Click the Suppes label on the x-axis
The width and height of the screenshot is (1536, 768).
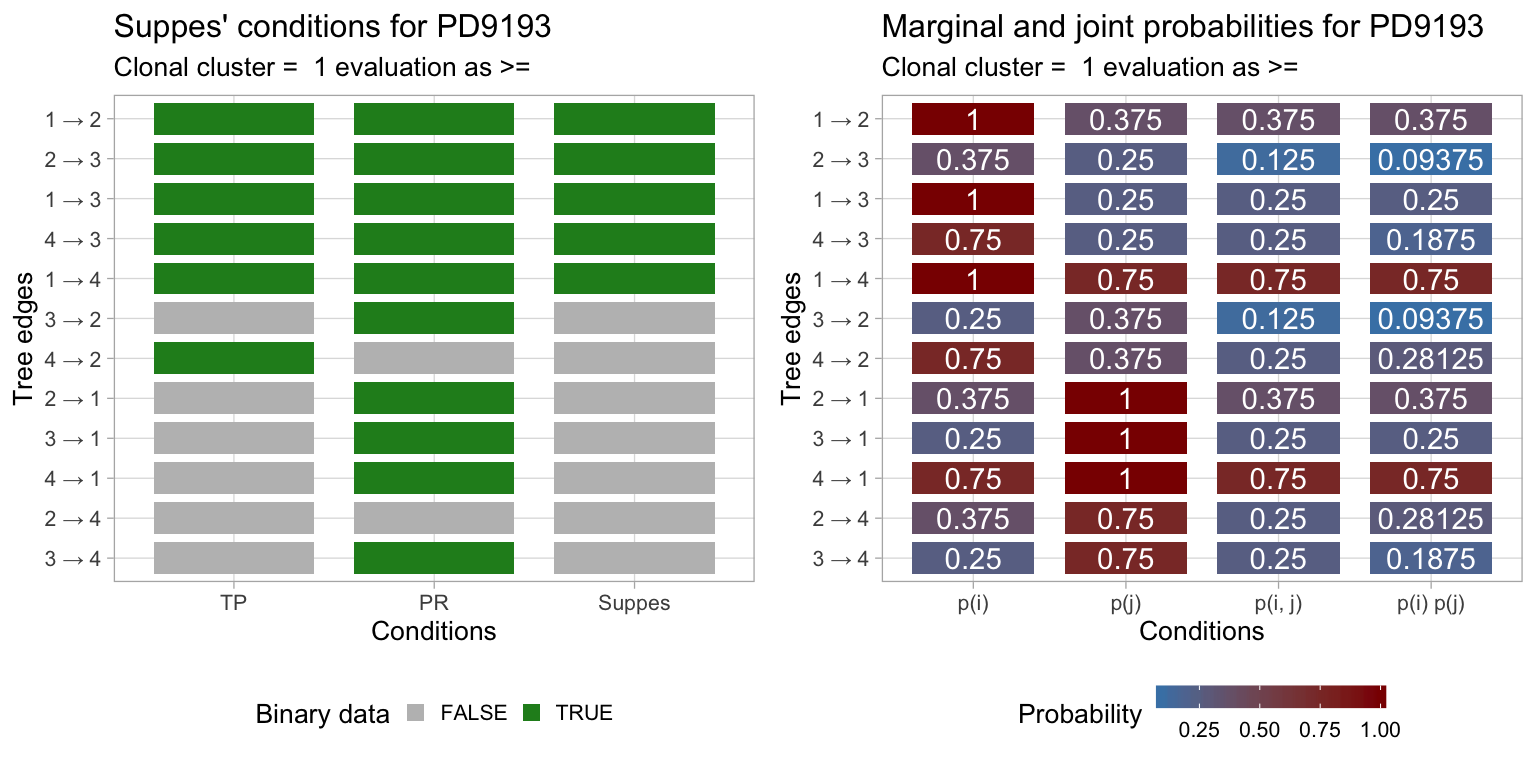coord(634,603)
